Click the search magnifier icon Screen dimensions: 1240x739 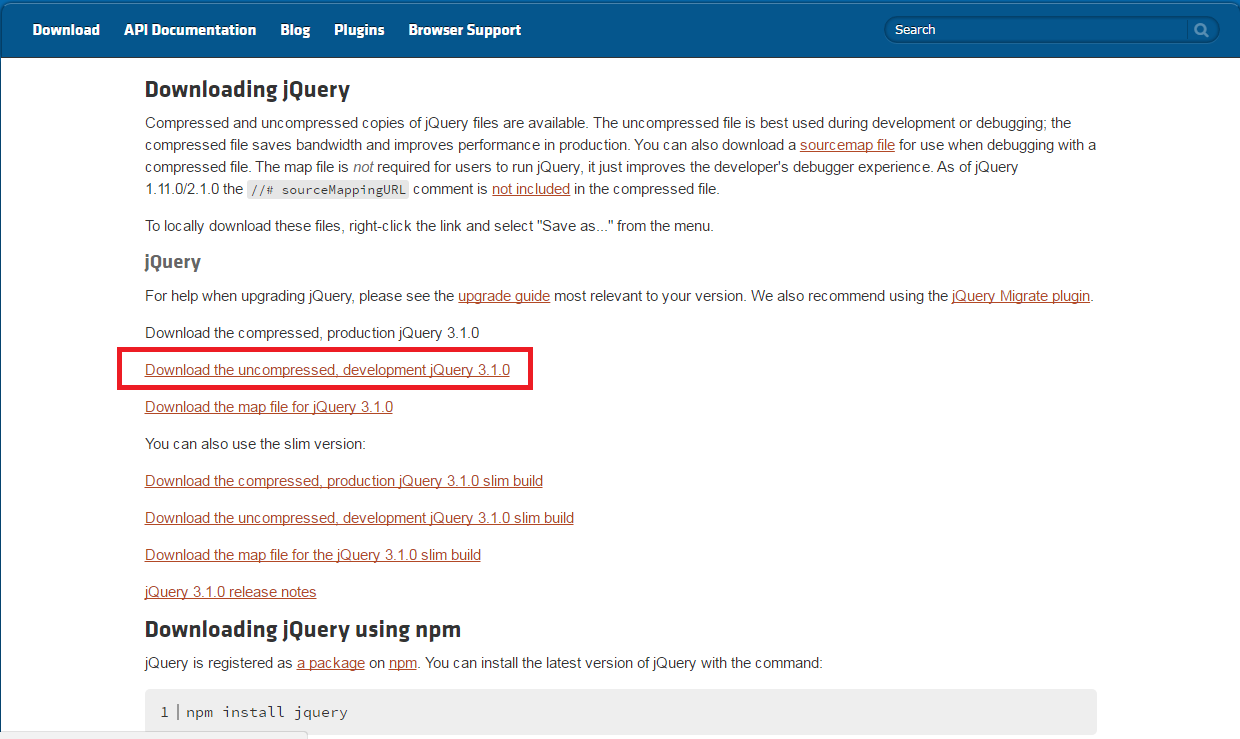(x=1201, y=30)
